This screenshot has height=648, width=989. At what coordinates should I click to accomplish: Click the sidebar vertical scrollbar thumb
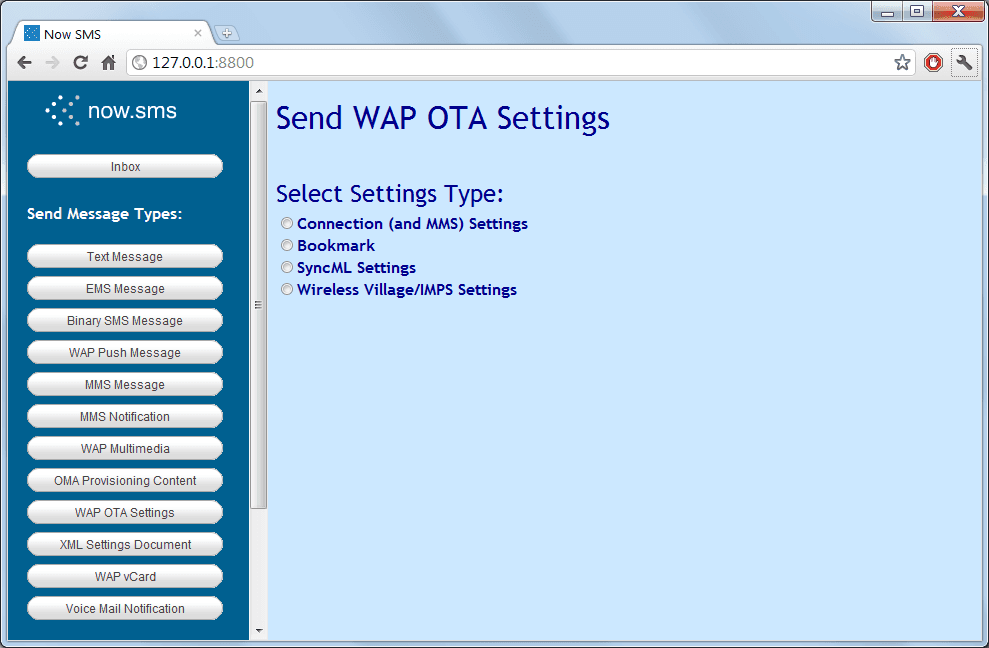(x=259, y=305)
